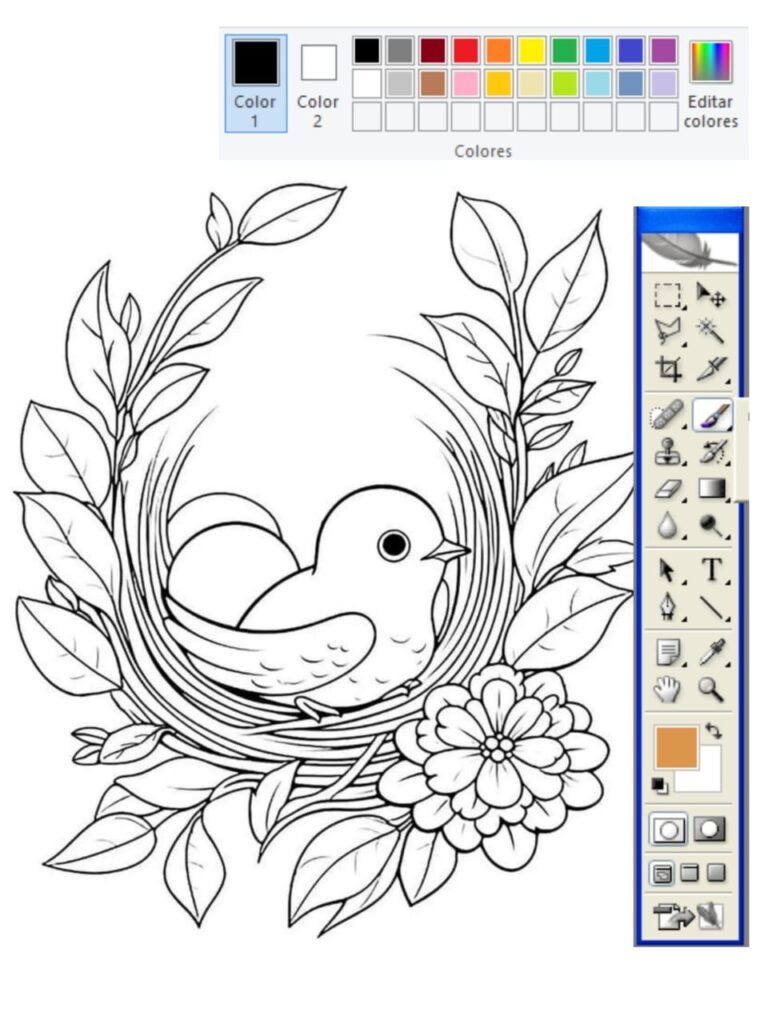Select the Brush tool
Image resolution: width=768 pixels, height=1024 pixels.
click(x=712, y=415)
